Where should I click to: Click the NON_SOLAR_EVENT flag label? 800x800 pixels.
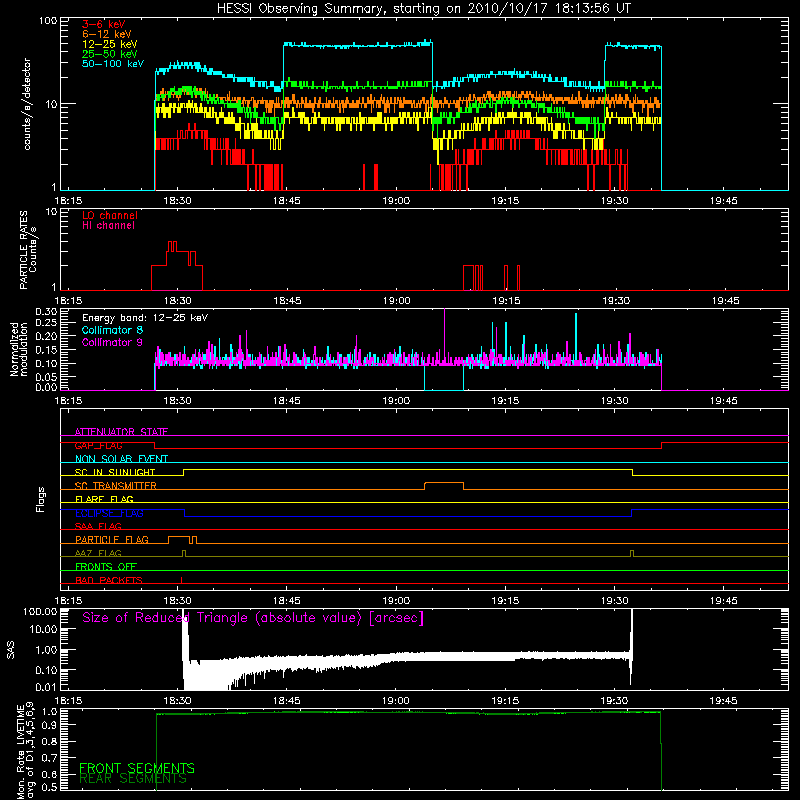click(x=121, y=459)
